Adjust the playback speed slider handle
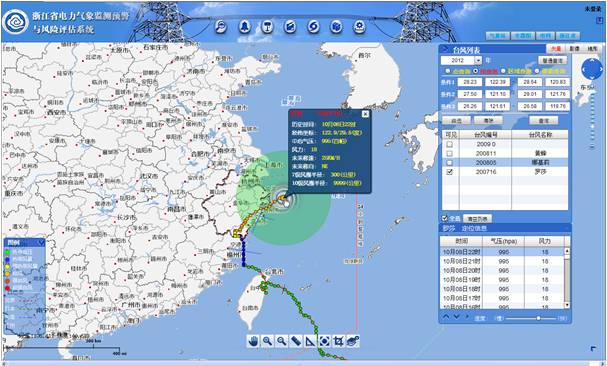This screenshot has height=366, width=607. [x=538, y=318]
